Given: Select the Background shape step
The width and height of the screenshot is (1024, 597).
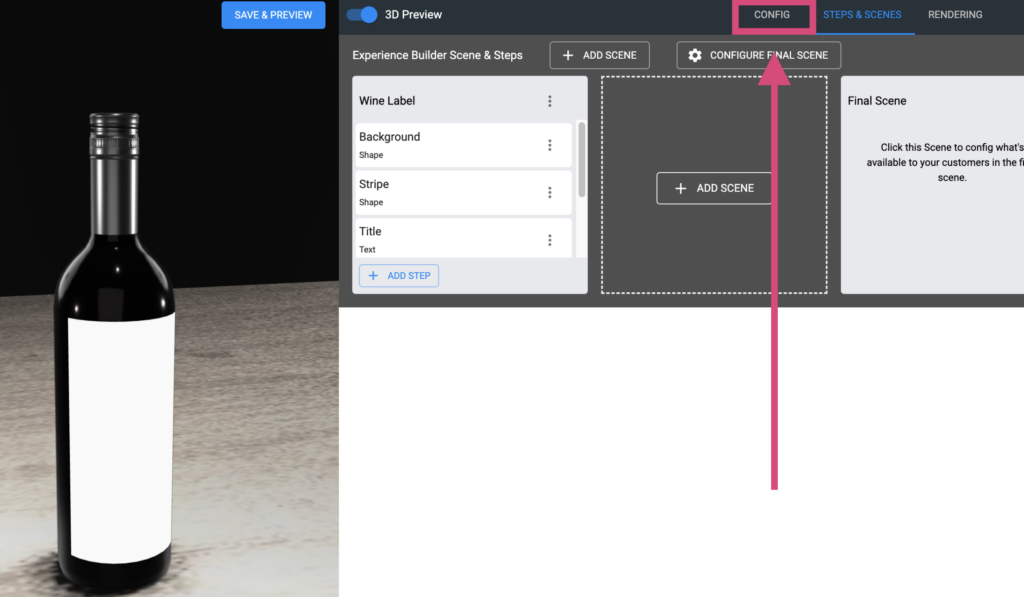Looking at the screenshot, I should (463, 145).
